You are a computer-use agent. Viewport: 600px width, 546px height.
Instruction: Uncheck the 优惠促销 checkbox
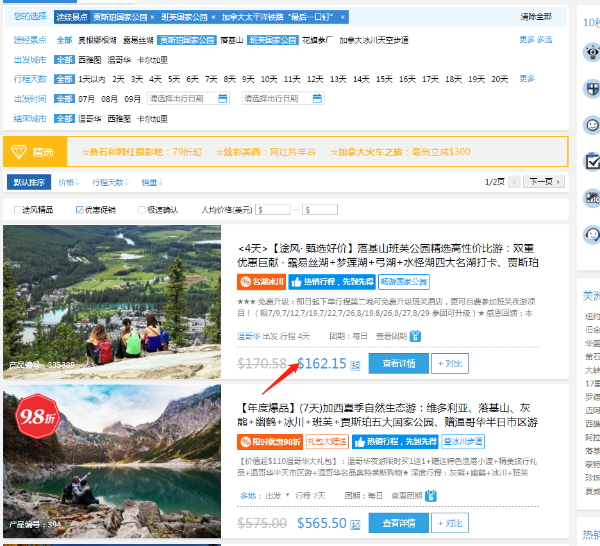pos(80,210)
